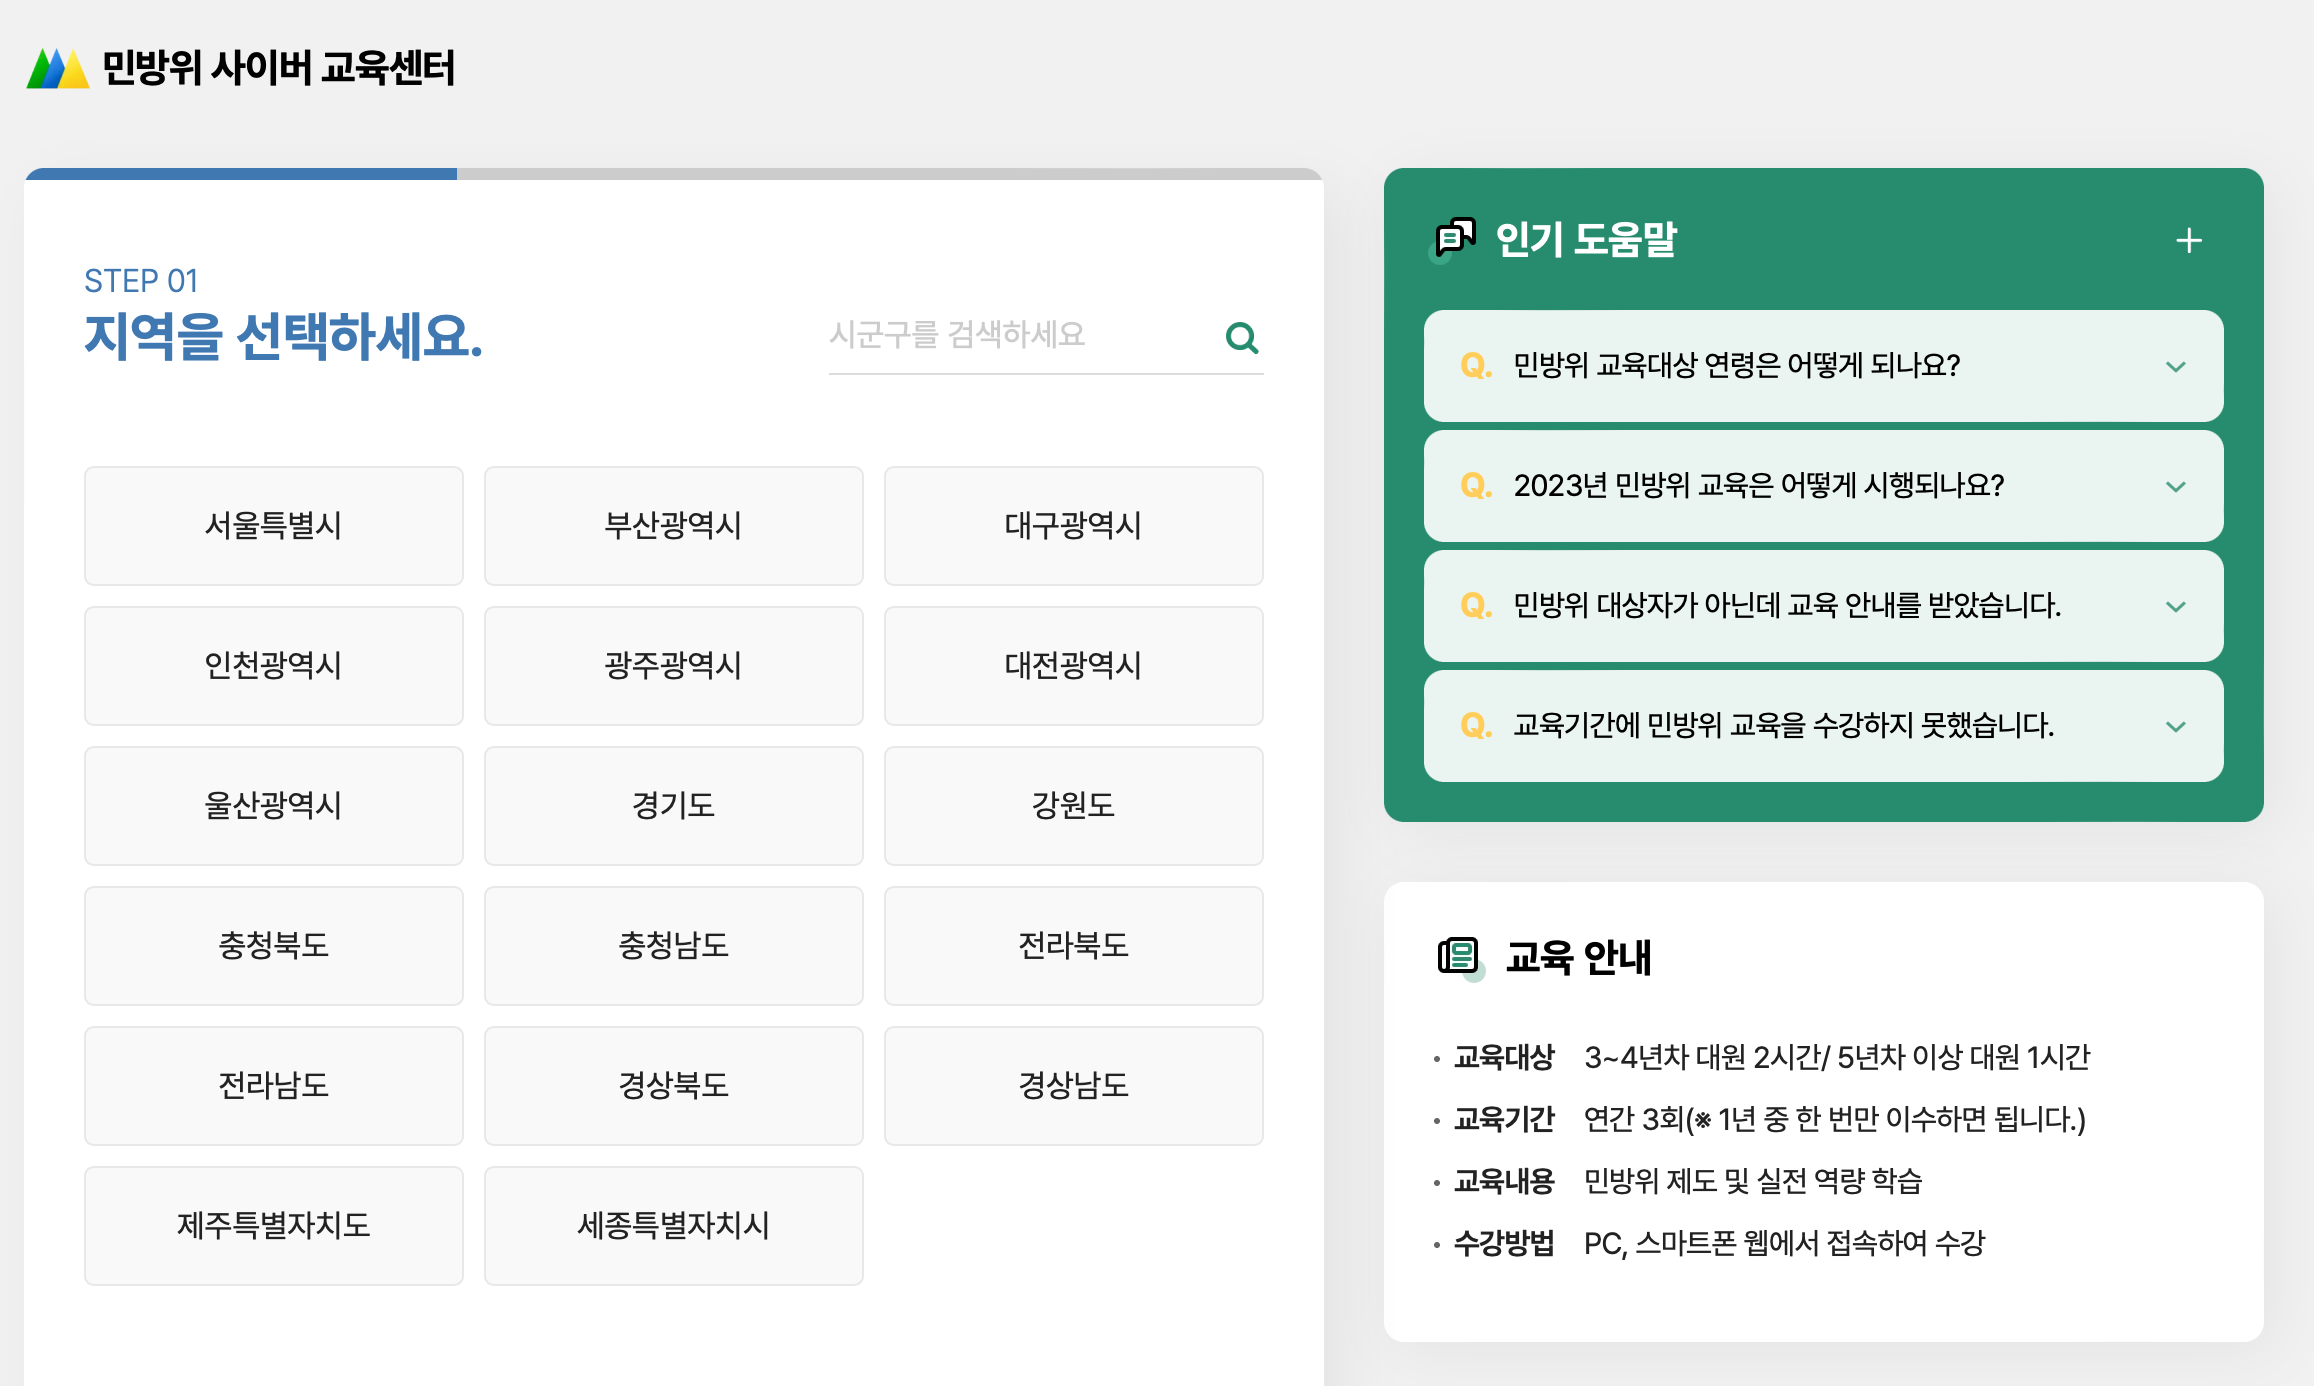The height and width of the screenshot is (1386, 2314).
Task: Click the search magnifier icon
Action: tap(1241, 338)
